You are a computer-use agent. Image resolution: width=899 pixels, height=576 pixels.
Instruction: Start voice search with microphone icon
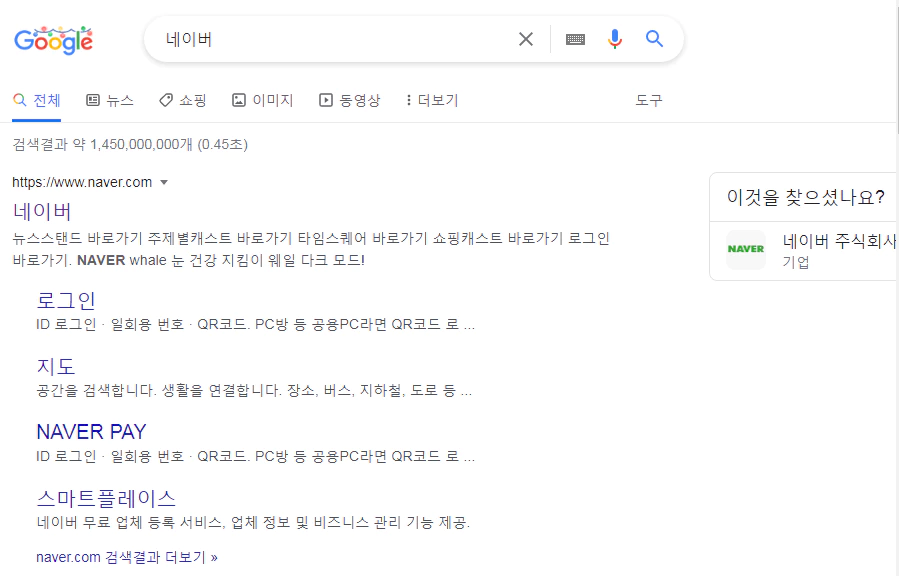(615, 39)
